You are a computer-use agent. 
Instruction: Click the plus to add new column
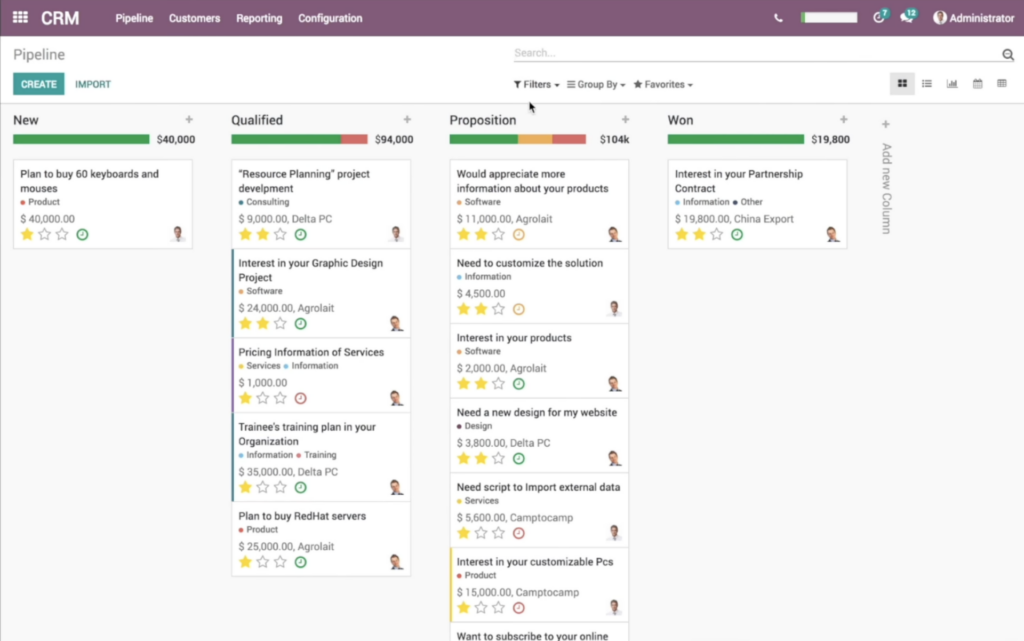pos(886,124)
